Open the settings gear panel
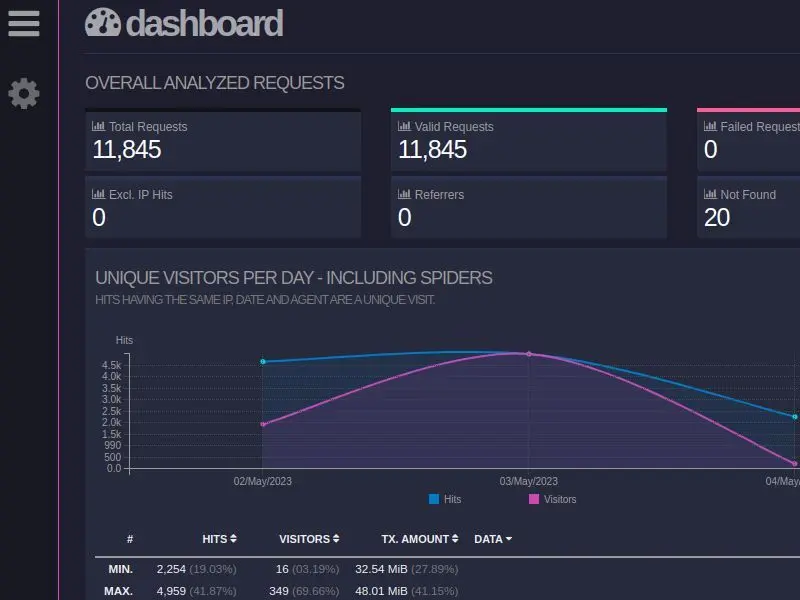The image size is (800, 600). pyautogui.click(x=24, y=94)
